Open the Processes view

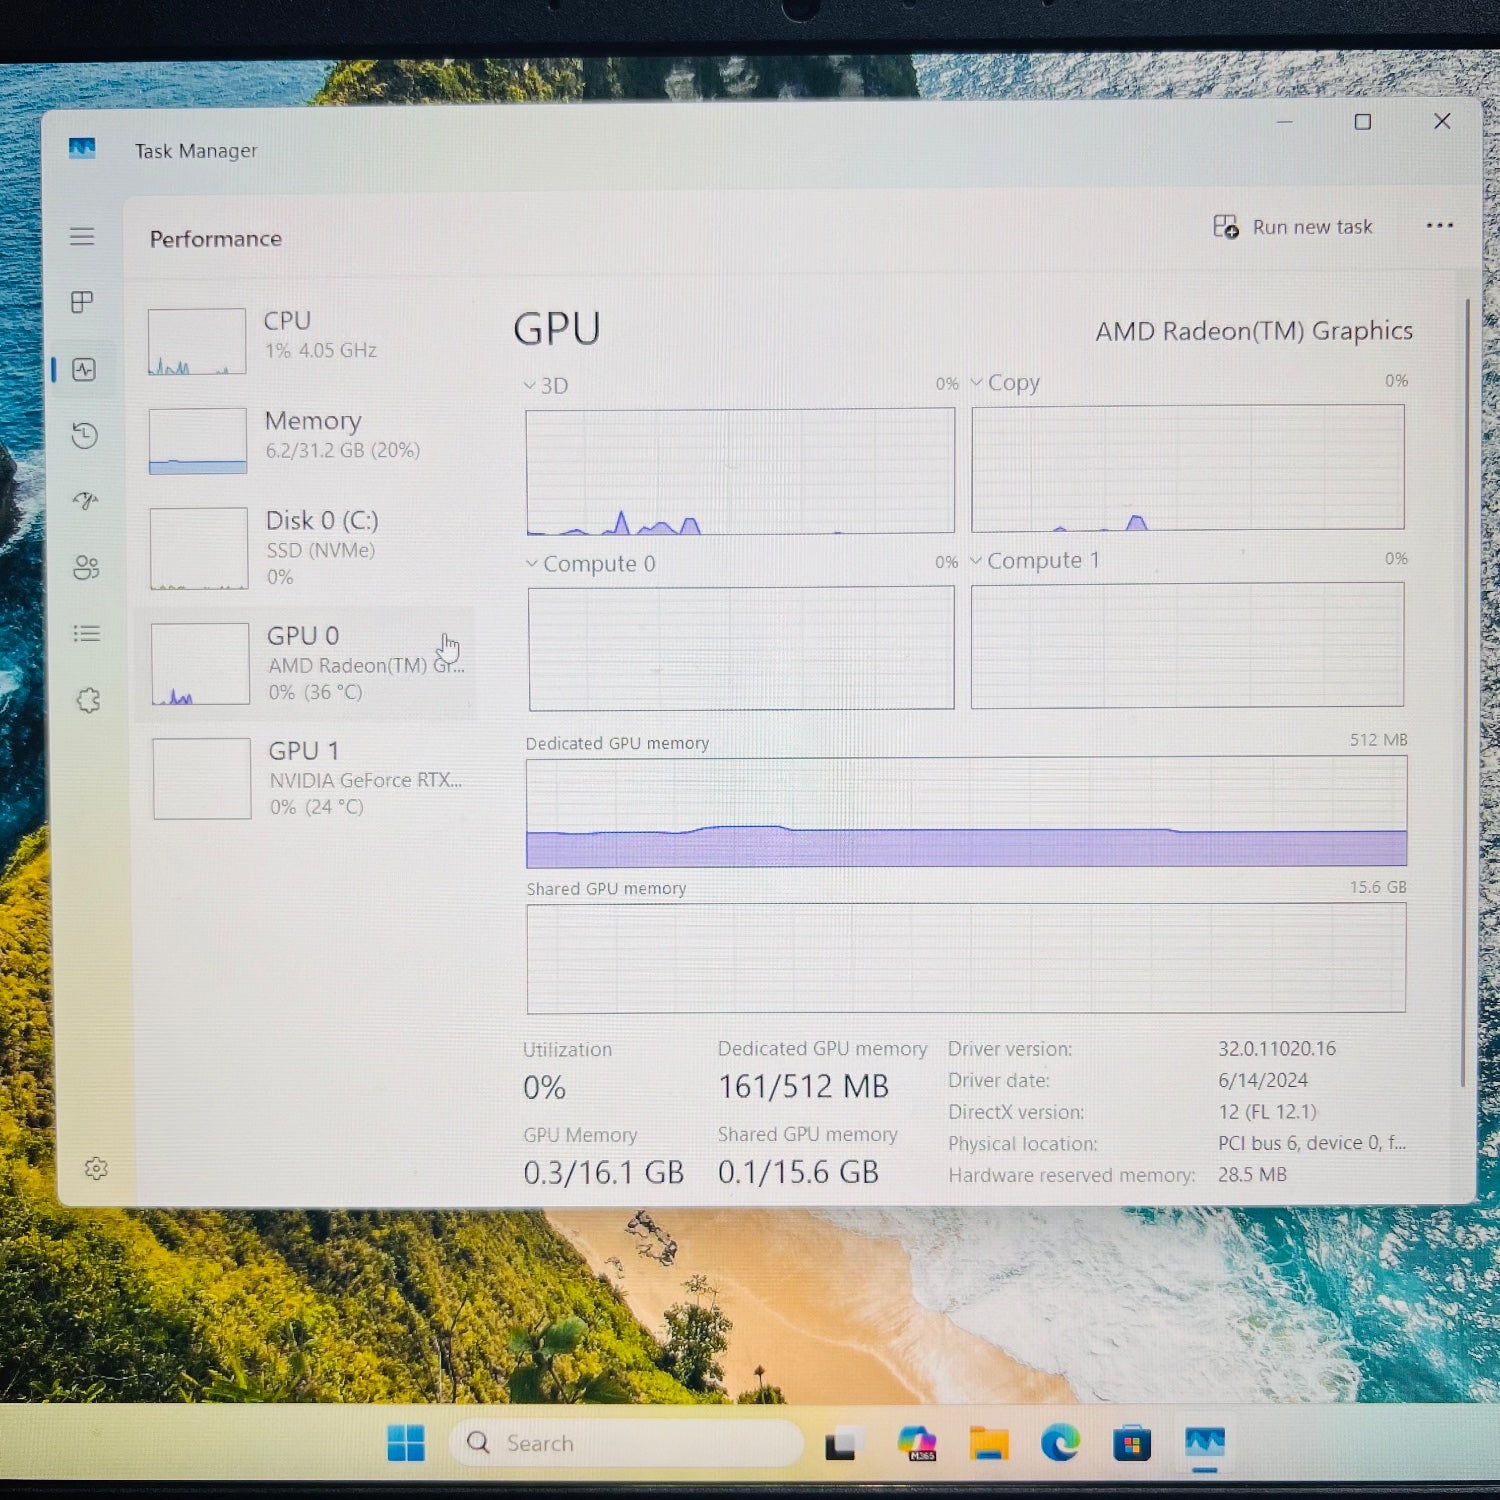click(84, 303)
